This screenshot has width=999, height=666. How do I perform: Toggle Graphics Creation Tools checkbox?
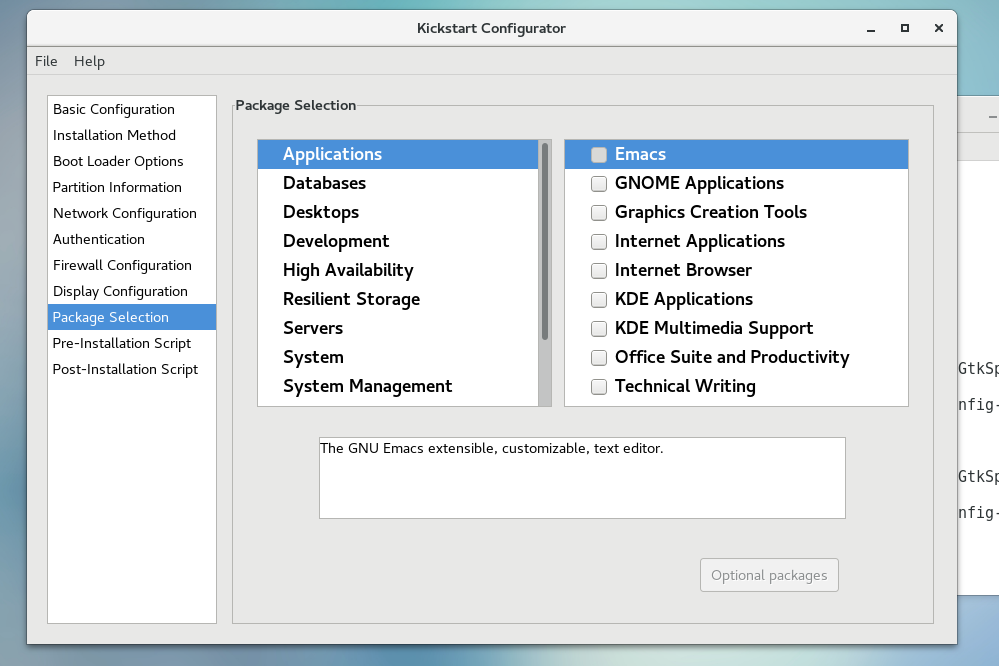pyautogui.click(x=599, y=213)
